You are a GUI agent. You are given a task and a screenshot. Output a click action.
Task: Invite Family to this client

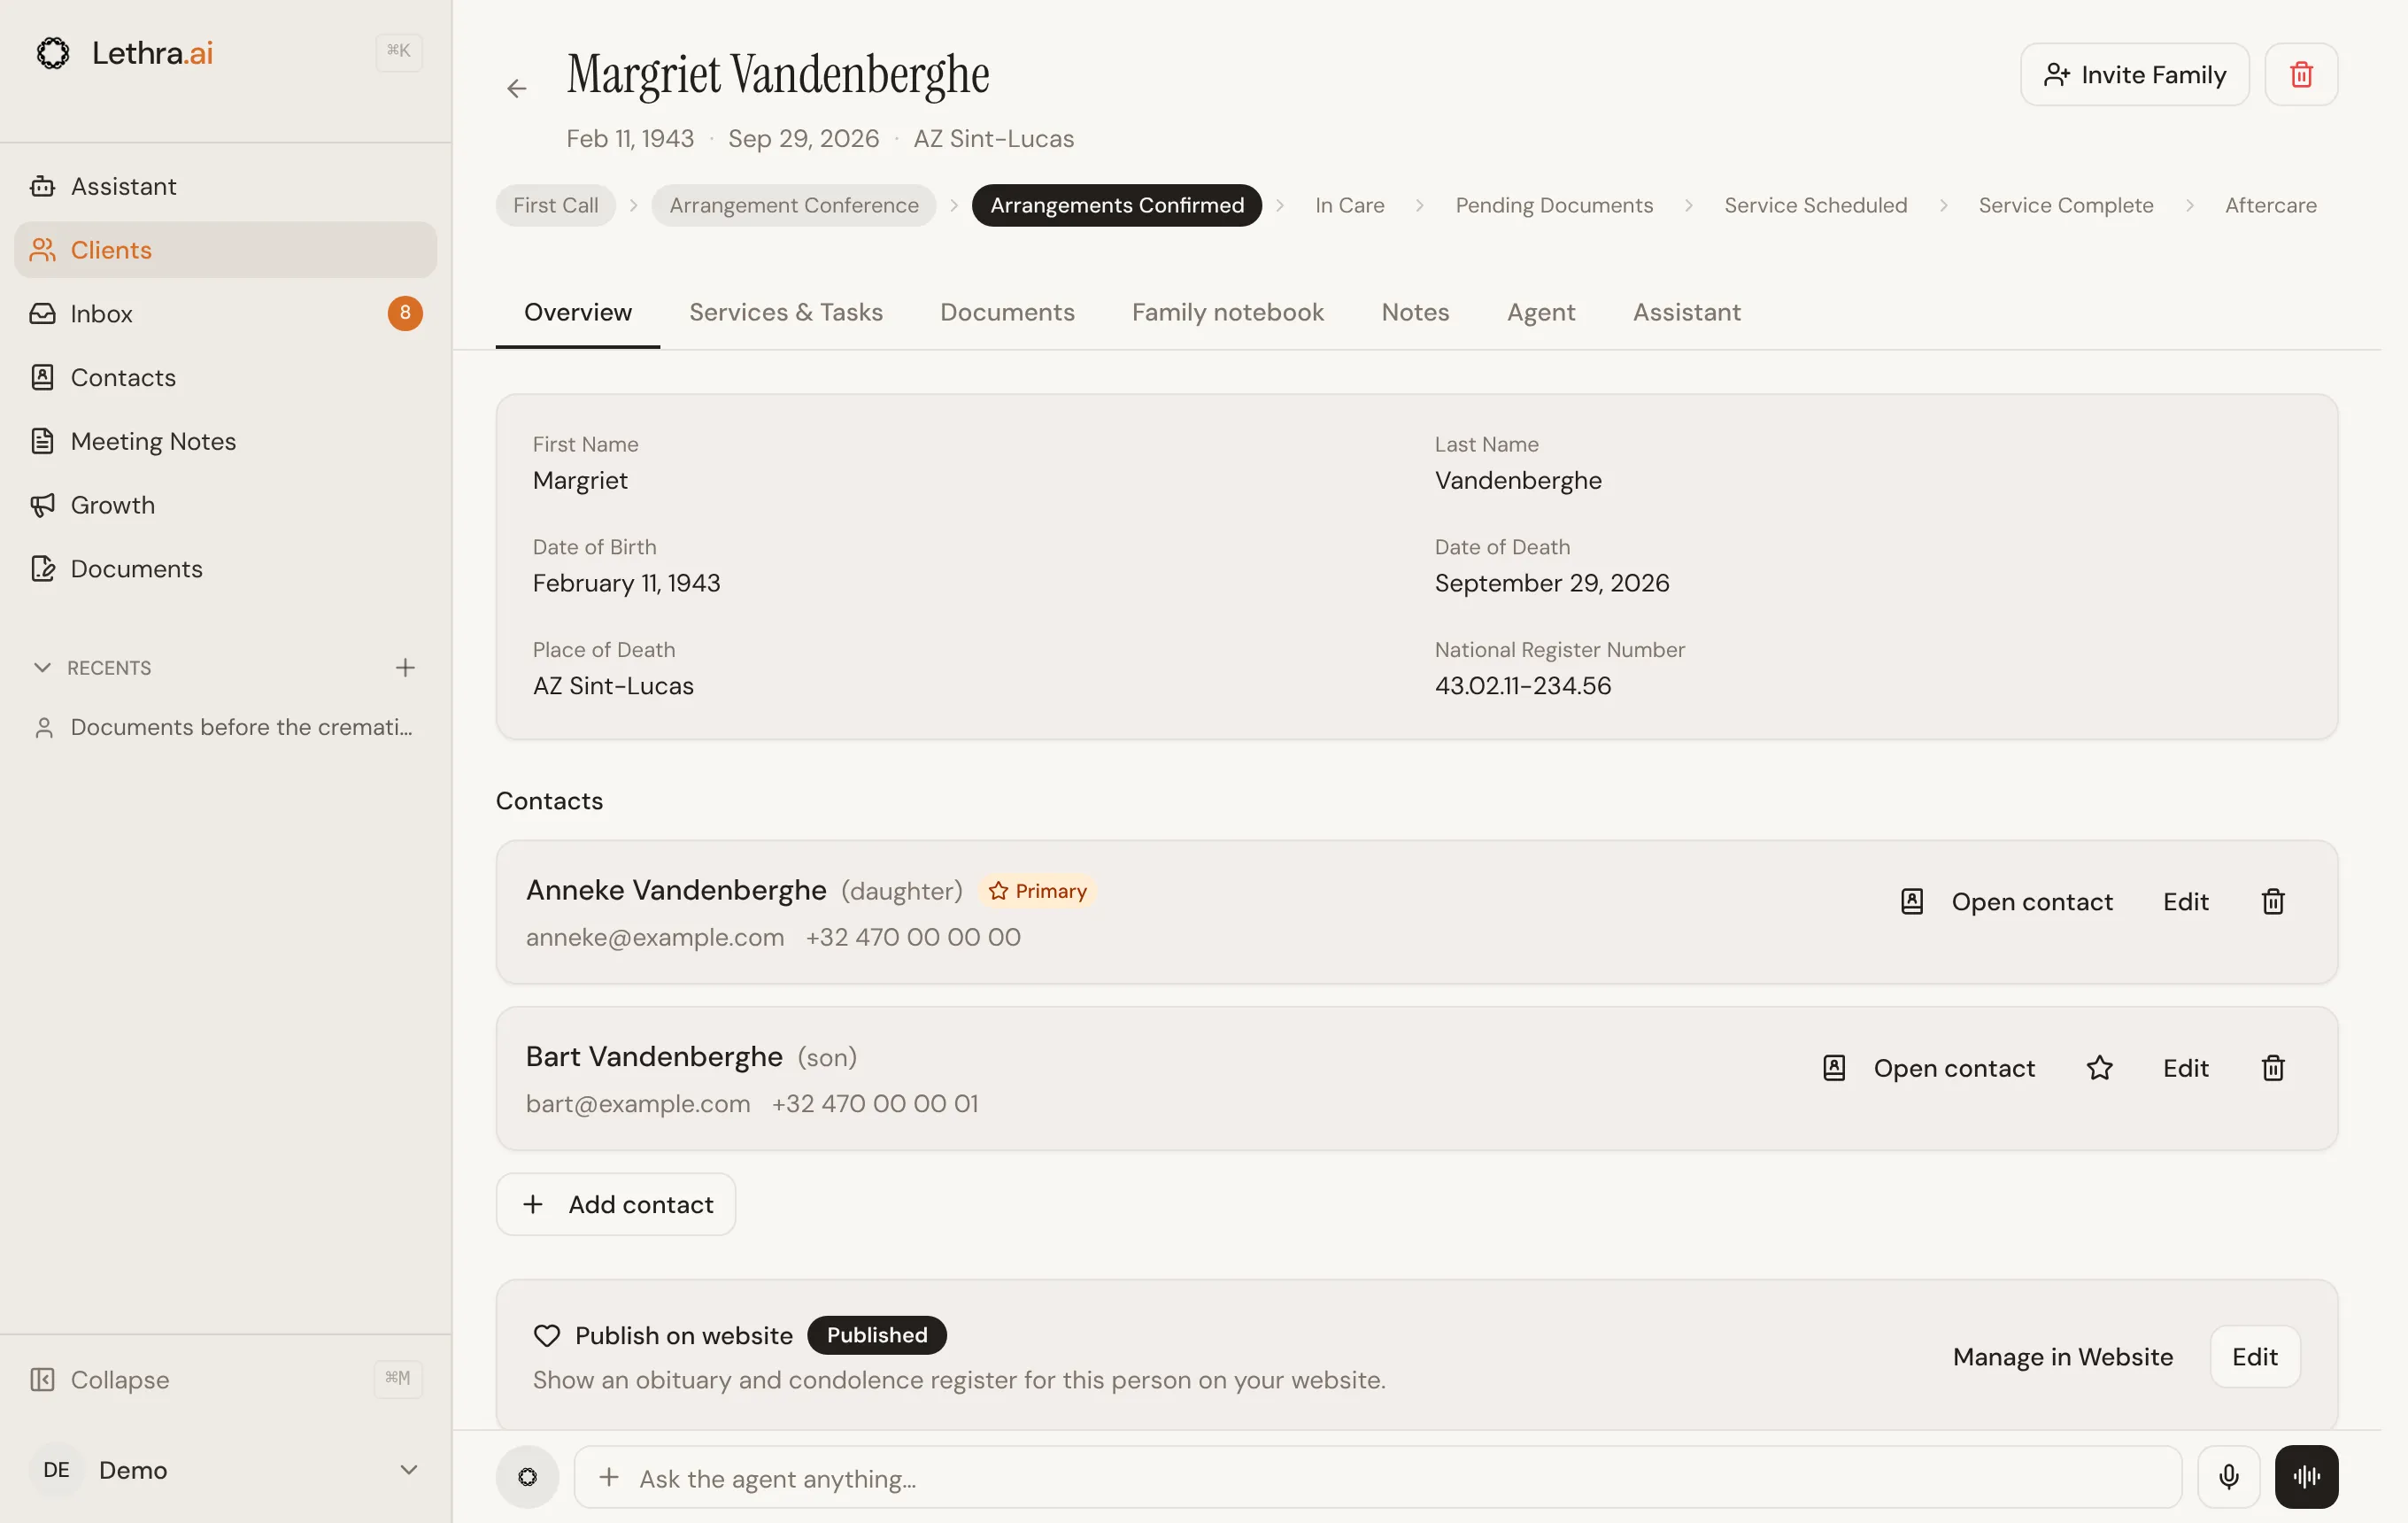tap(2135, 75)
